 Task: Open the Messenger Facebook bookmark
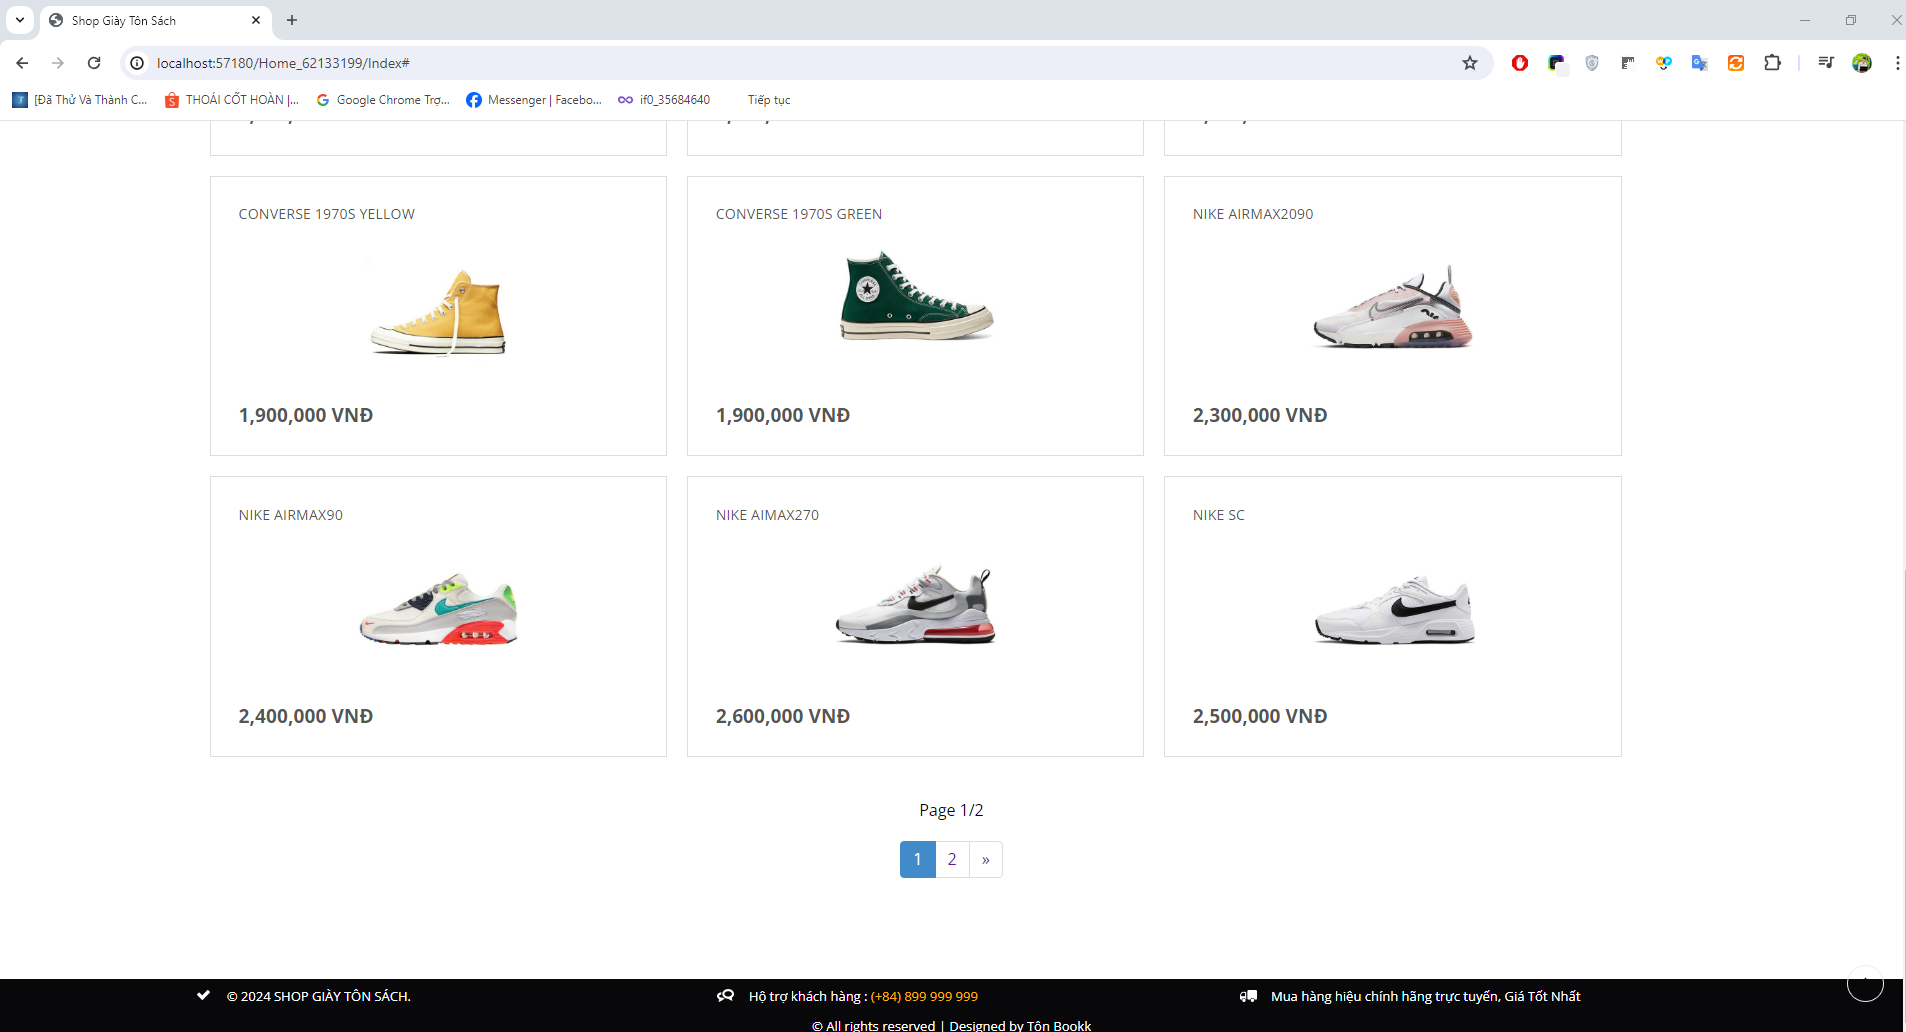pos(534,100)
